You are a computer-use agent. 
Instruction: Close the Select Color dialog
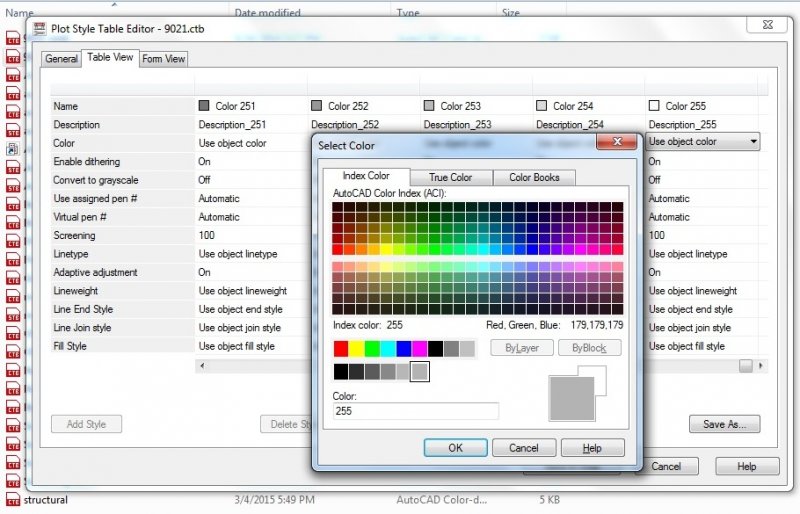coord(617,141)
